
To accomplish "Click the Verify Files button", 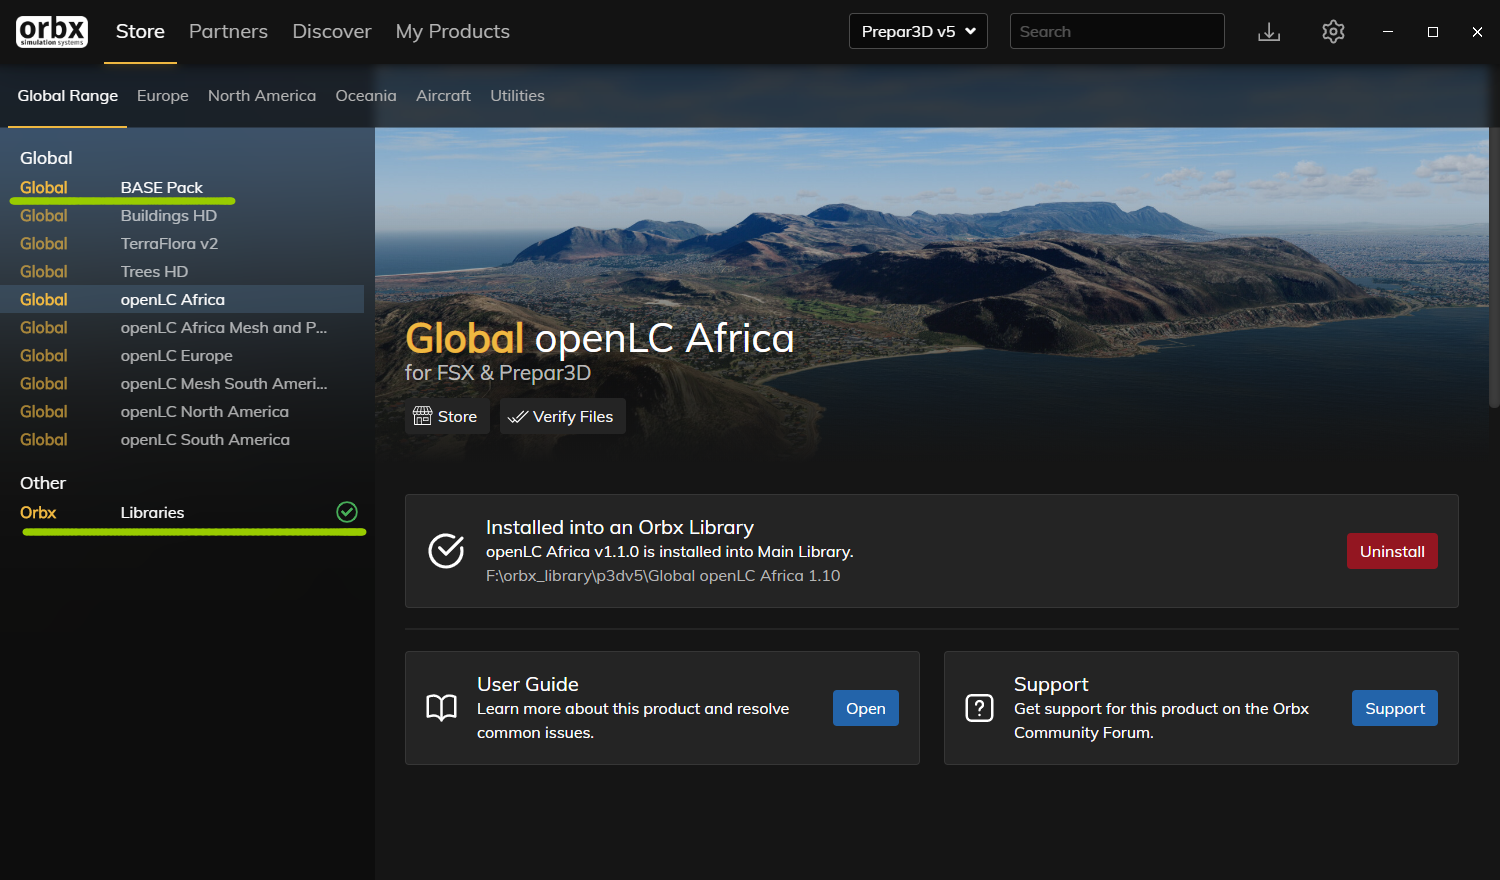I will pyautogui.click(x=562, y=417).
